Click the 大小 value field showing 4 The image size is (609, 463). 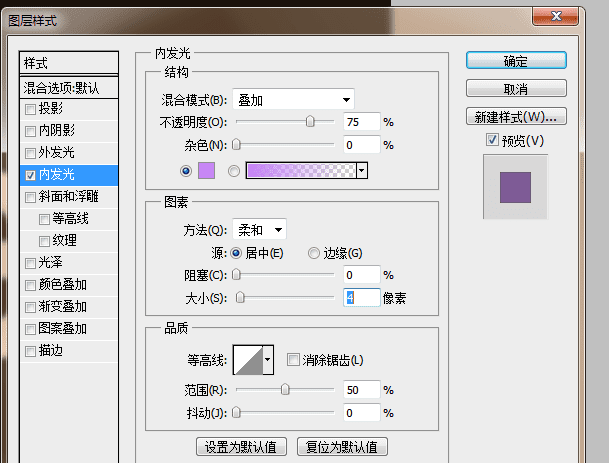pos(362,298)
